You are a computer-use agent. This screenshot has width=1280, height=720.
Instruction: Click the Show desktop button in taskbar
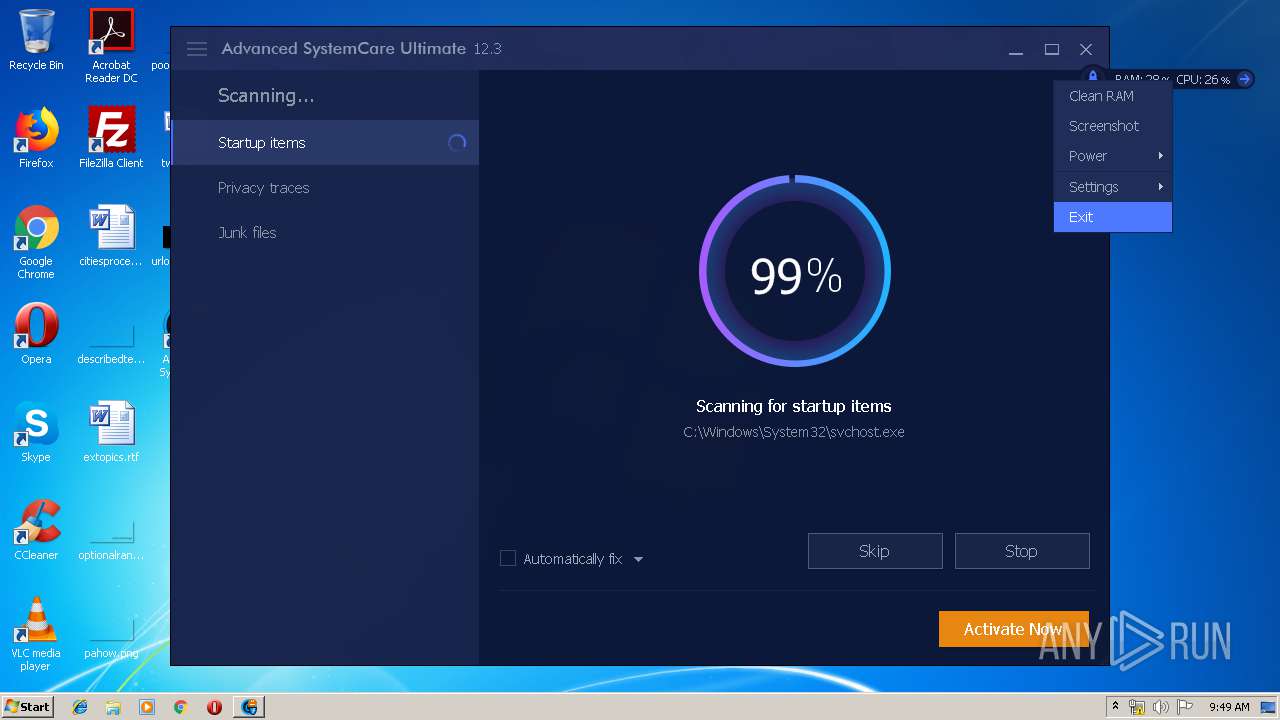point(1269,707)
